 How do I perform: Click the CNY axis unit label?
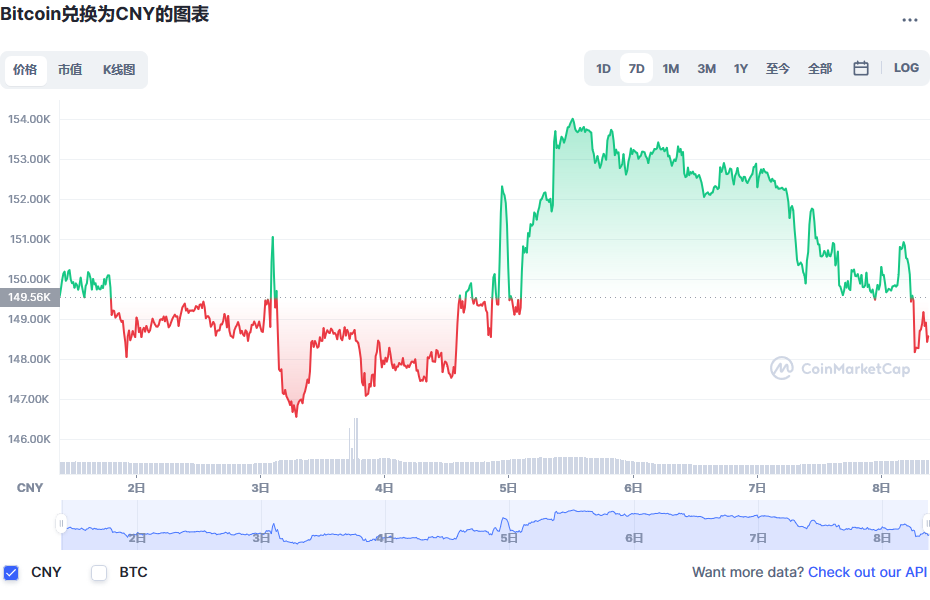click(x=30, y=488)
